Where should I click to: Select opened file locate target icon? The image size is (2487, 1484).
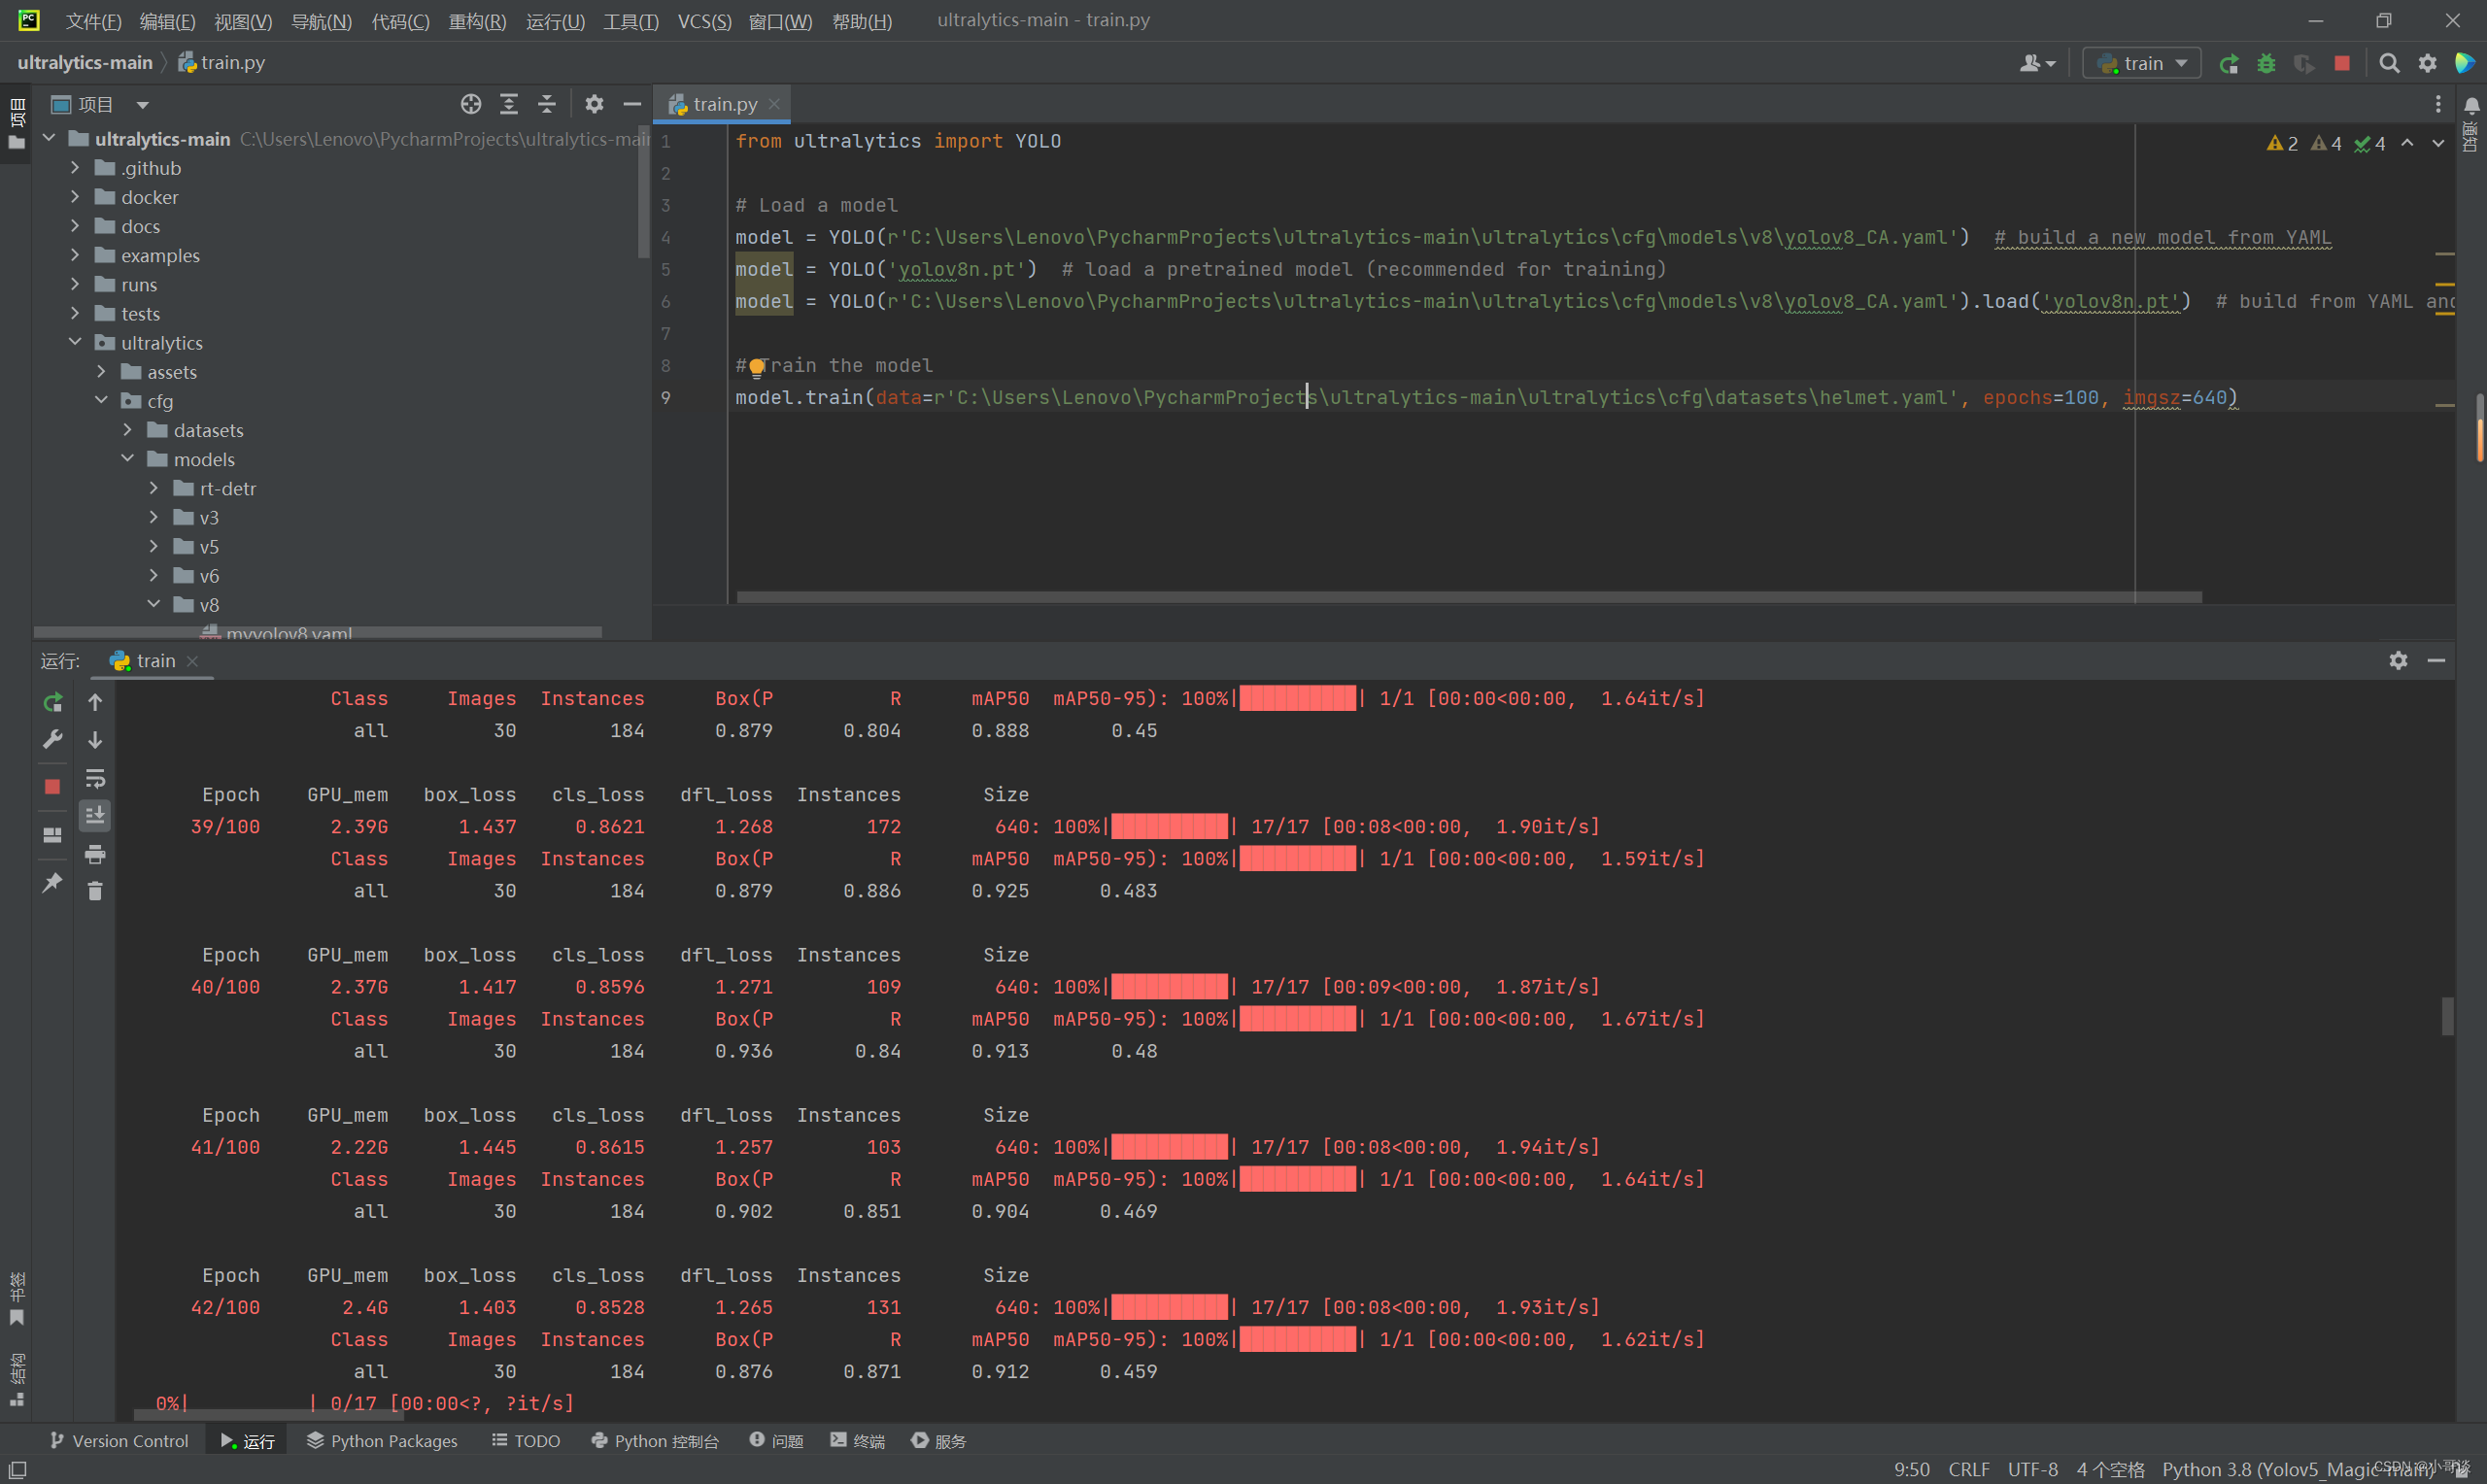pos(471,104)
